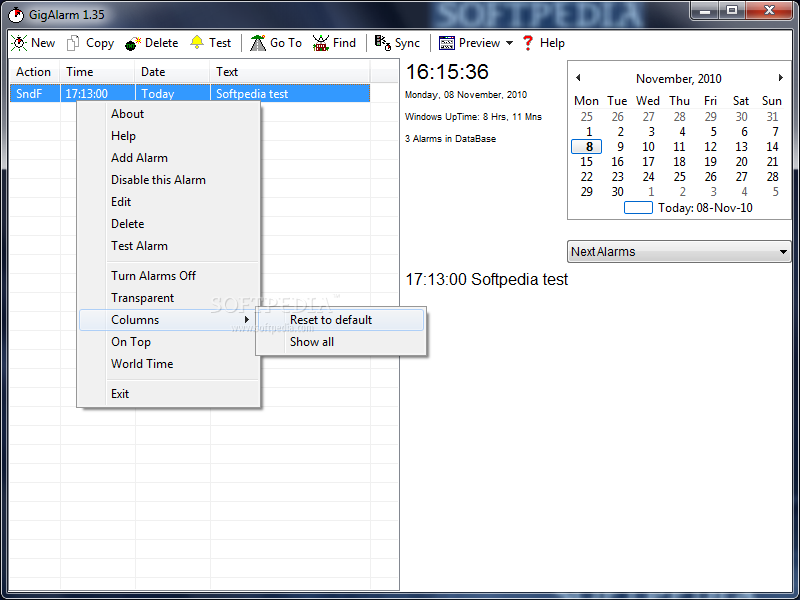Image resolution: width=800 pixels, height=600 pixels.
Task: Click the Preview window icon
Action: click(x=446, y=43)
